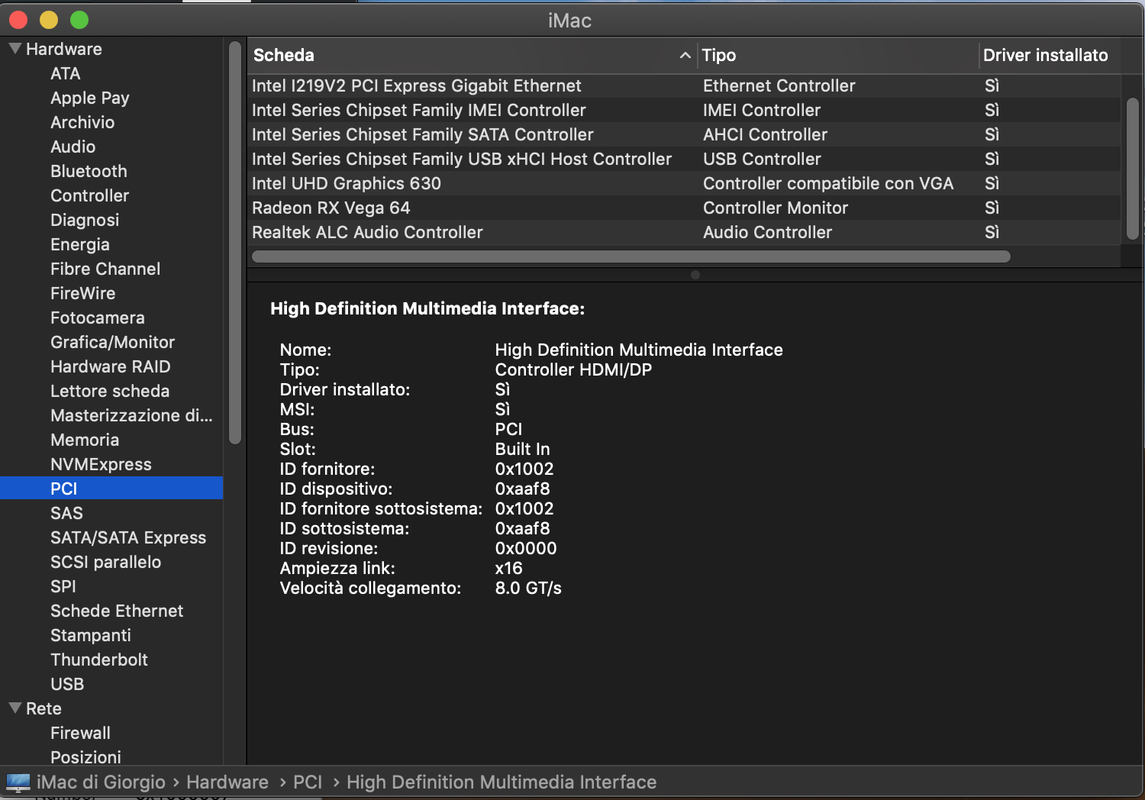The image size is (1145, 800).
Task: Select ATA in the sidebar
Action: pyautogui.click(x=65, y=74)
